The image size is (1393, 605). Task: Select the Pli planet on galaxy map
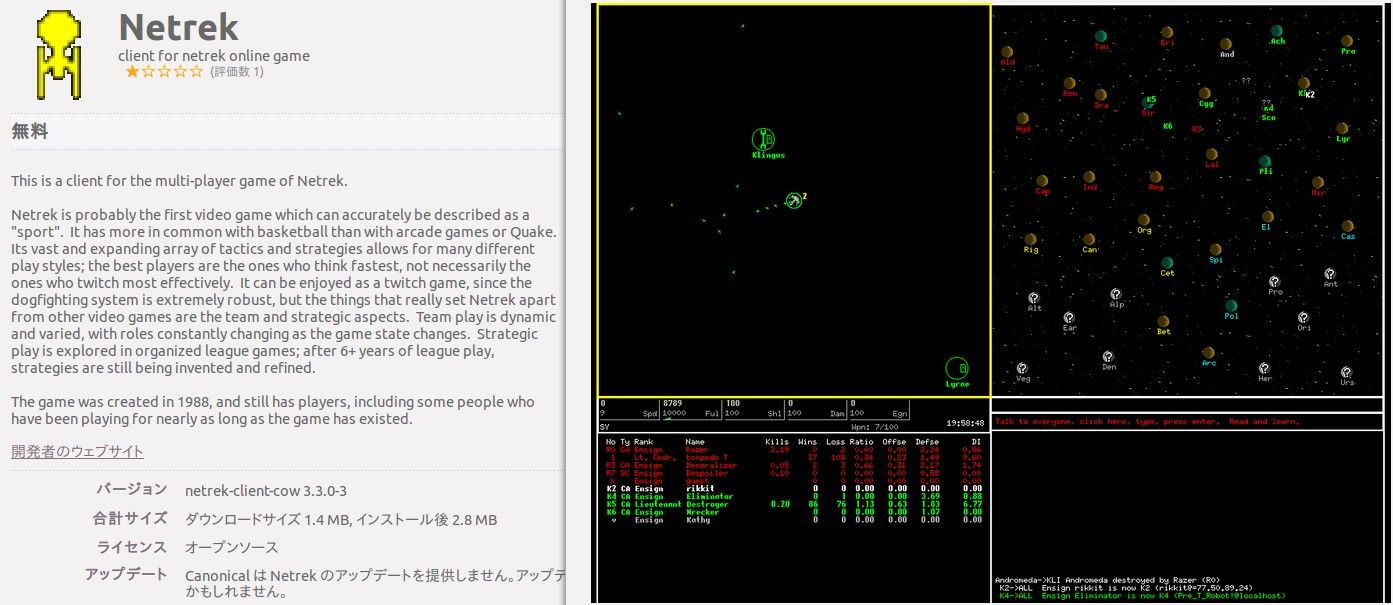1265,160
